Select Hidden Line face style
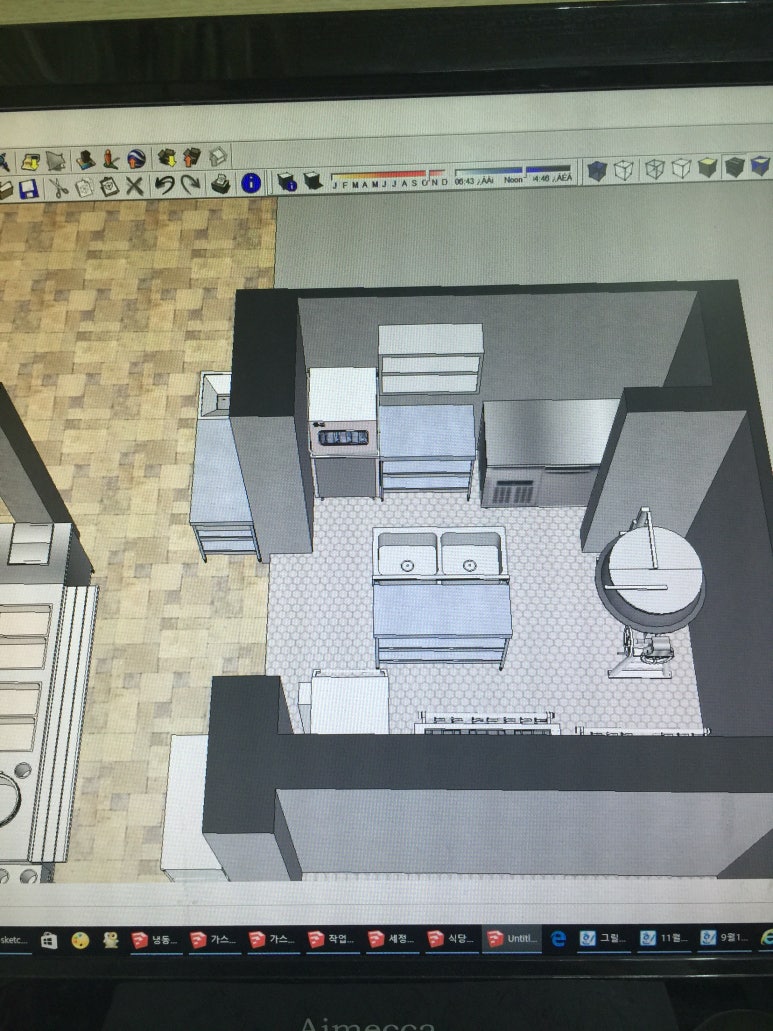 click(x=681, y=168)
